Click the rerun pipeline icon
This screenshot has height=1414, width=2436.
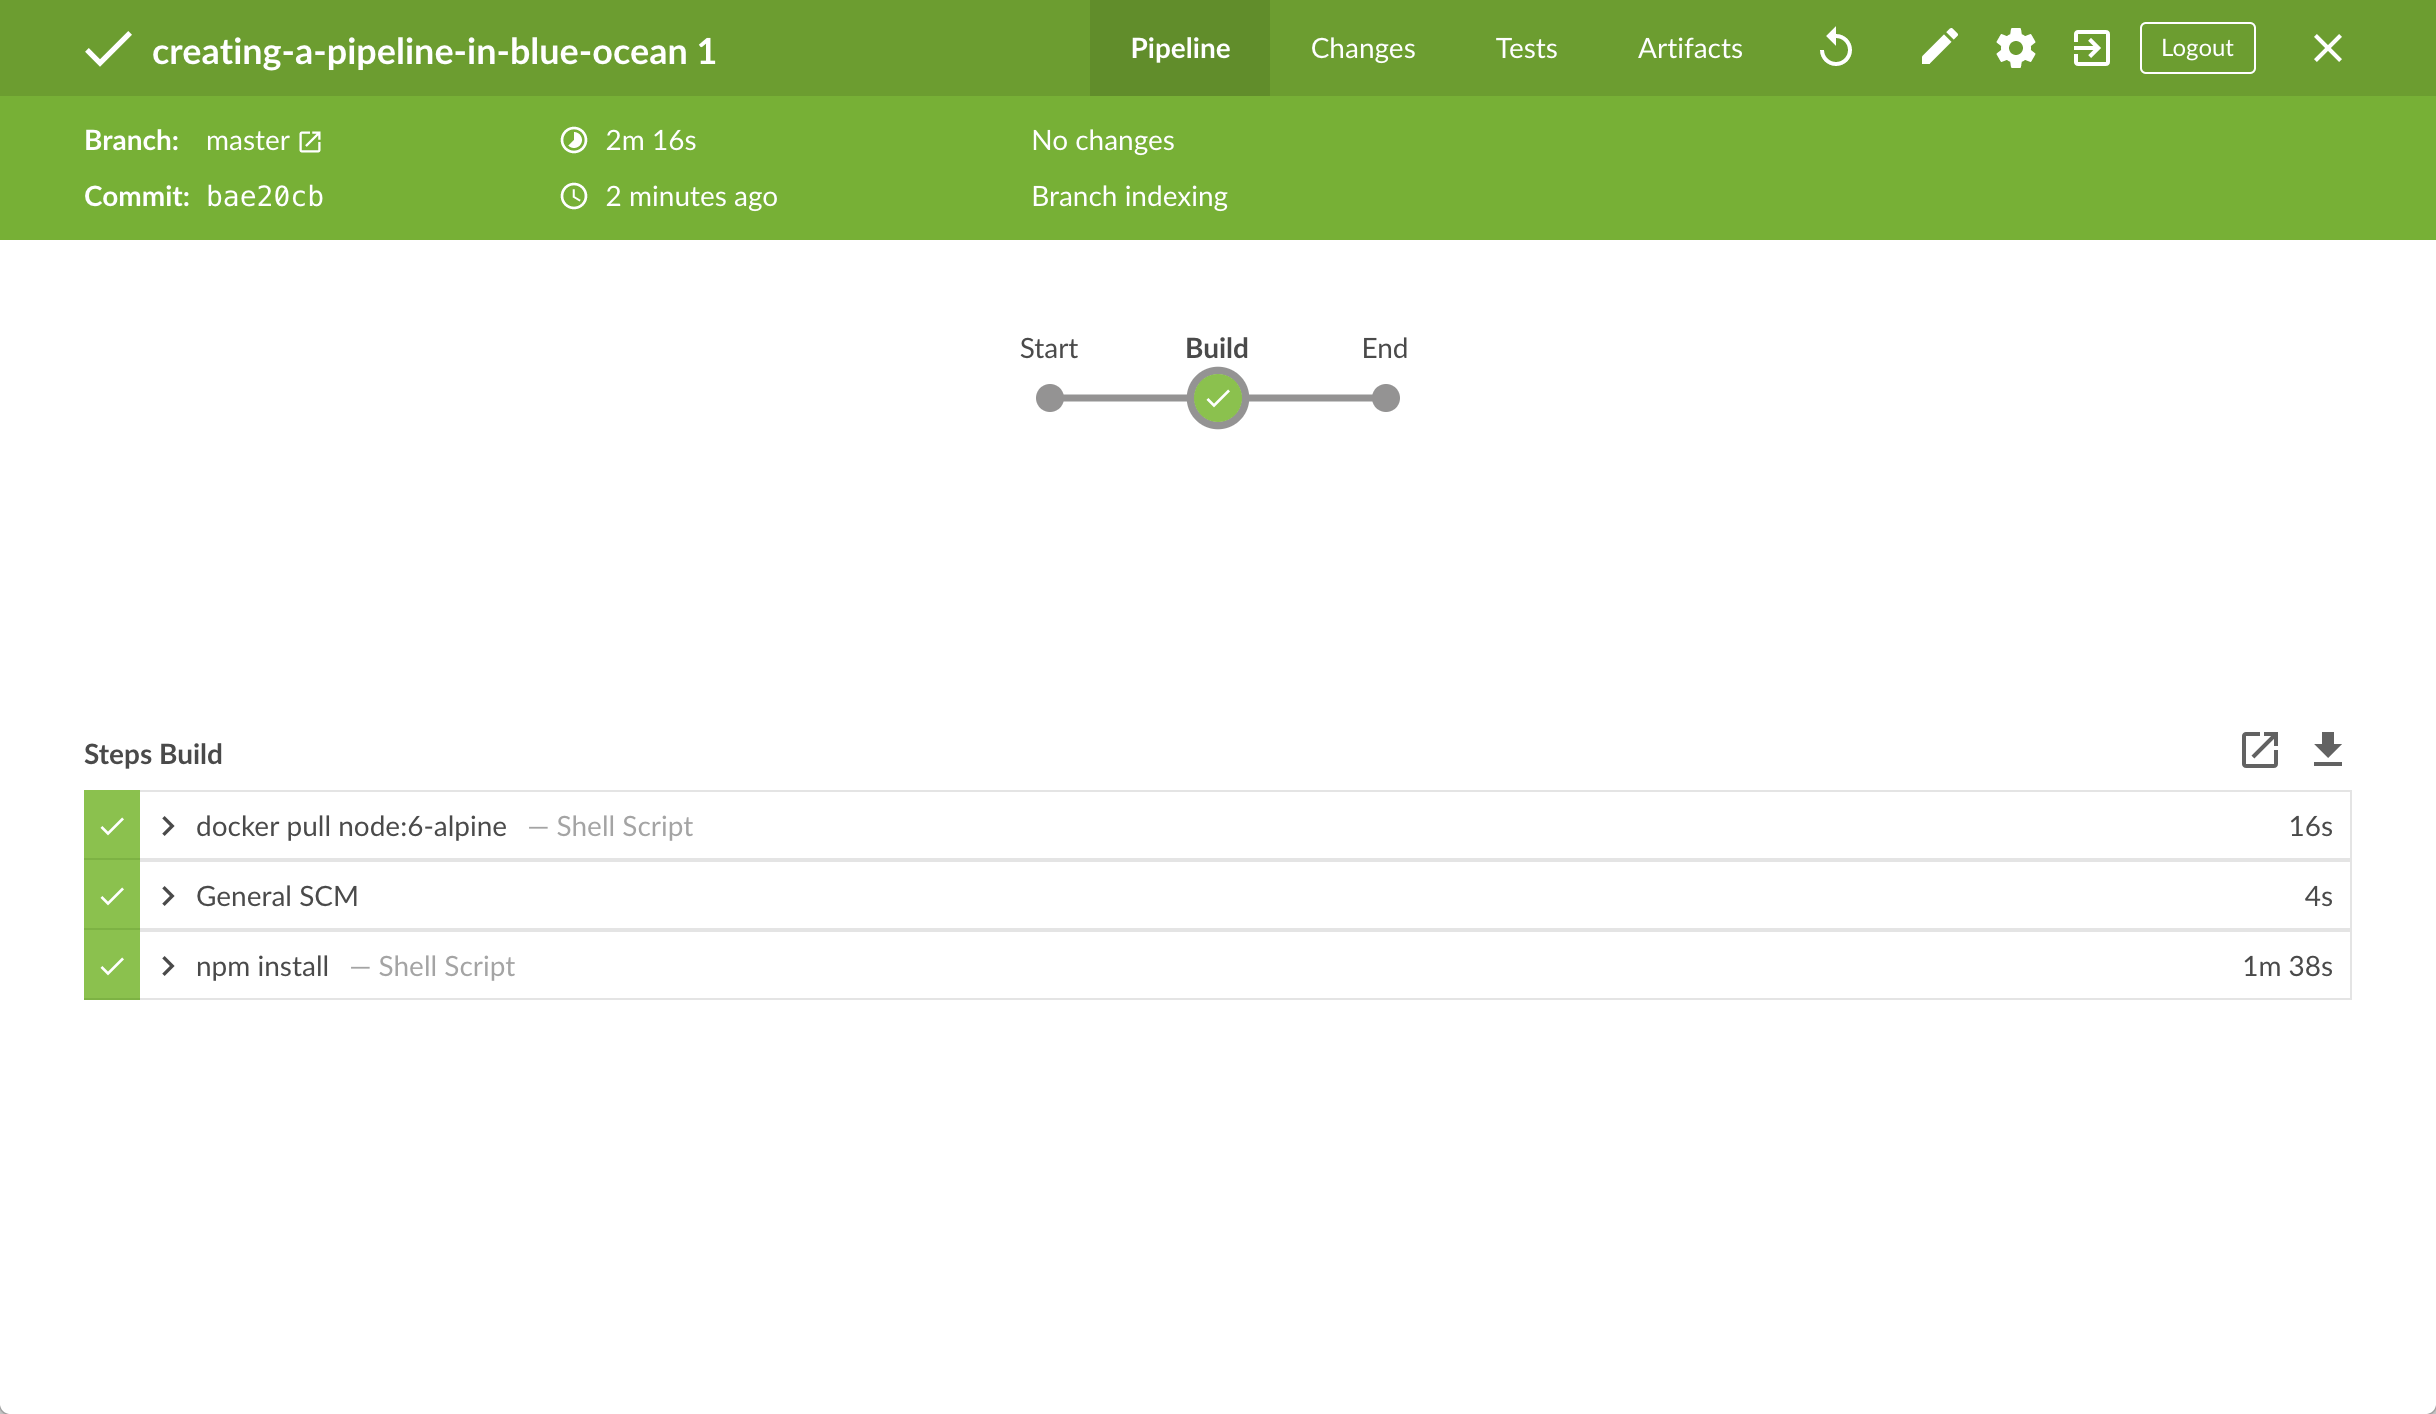pyautogui.click(x=1836, y=48)
